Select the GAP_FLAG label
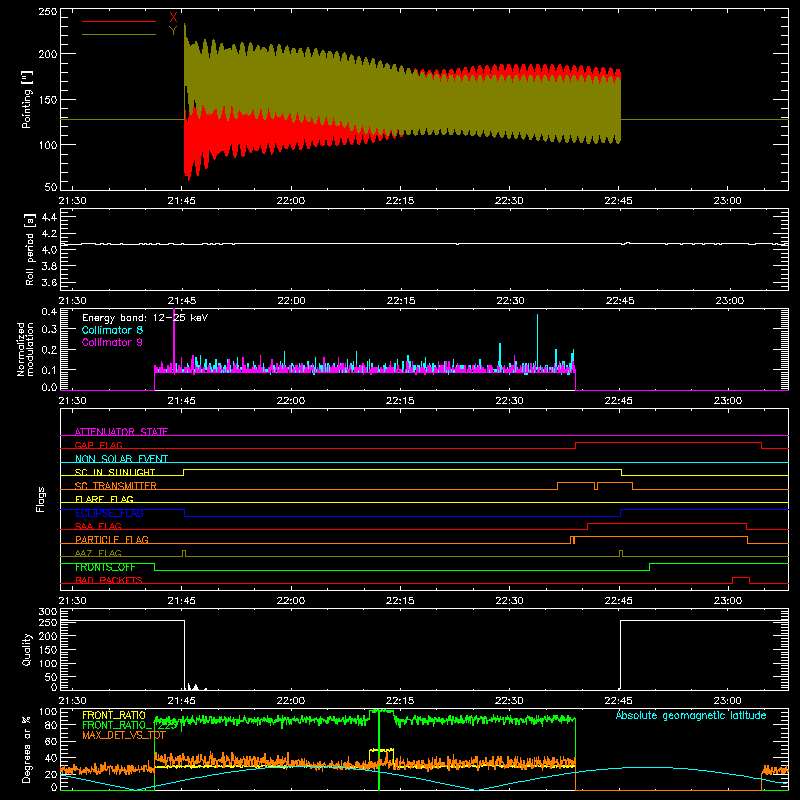Viewport: 800px width, 800px height. tap(98, 445)
